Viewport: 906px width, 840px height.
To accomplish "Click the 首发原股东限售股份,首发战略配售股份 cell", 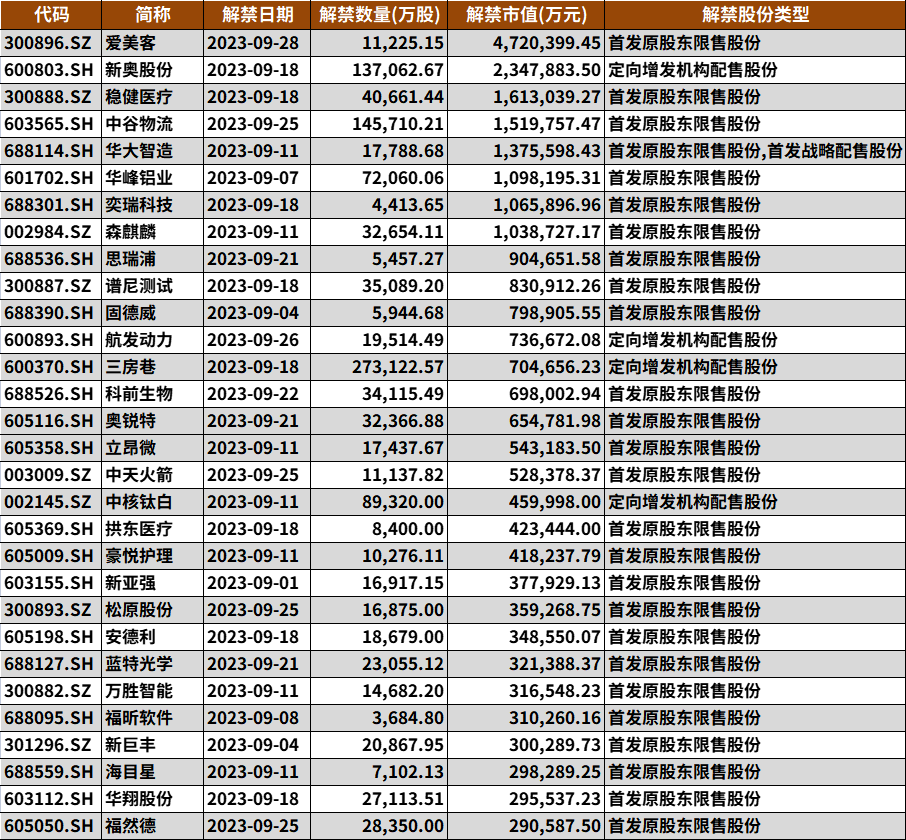I will click(755, 151).
